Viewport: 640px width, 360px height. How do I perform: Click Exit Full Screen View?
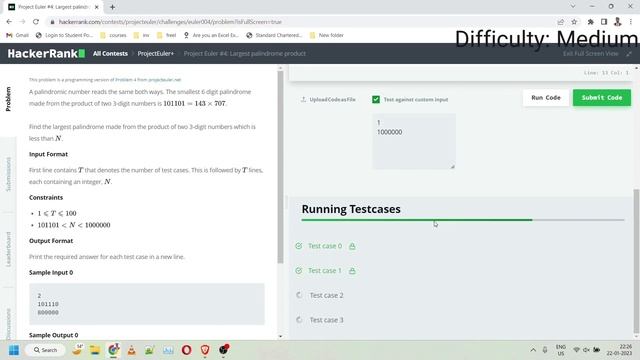tap(591, 53)
